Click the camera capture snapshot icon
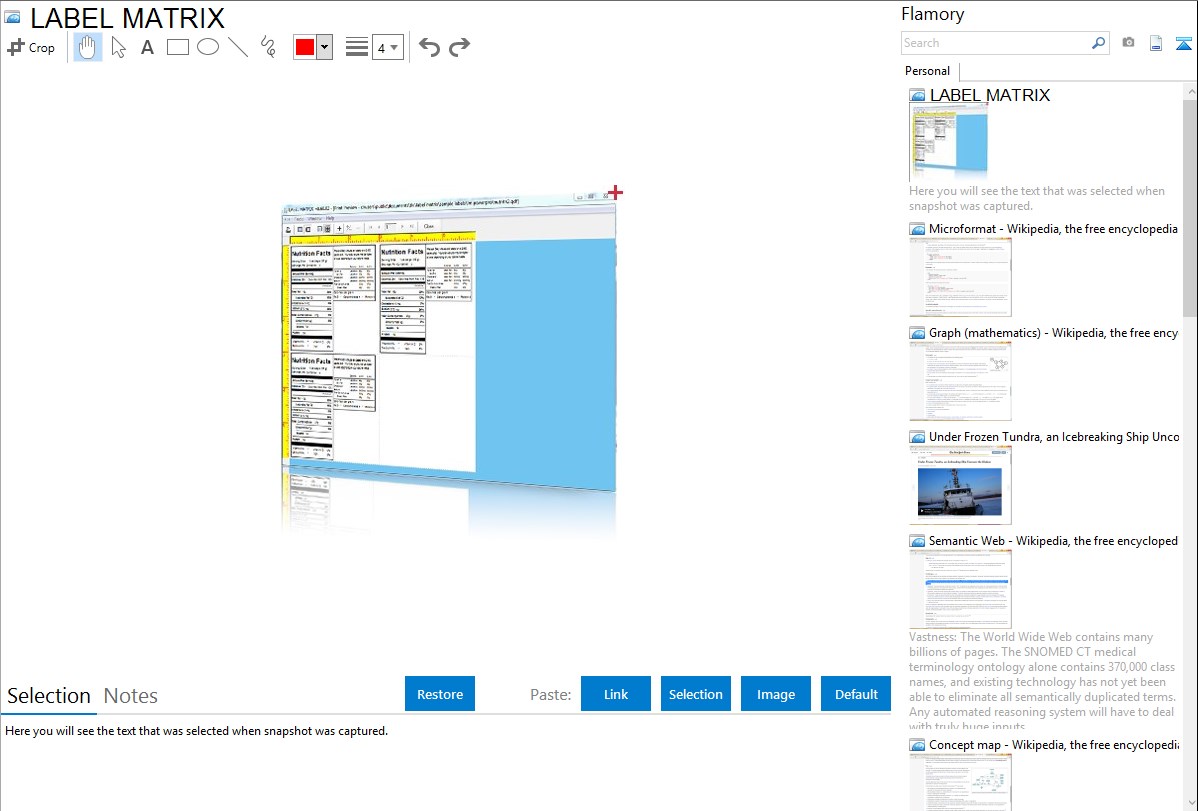 pos(1128,43)
